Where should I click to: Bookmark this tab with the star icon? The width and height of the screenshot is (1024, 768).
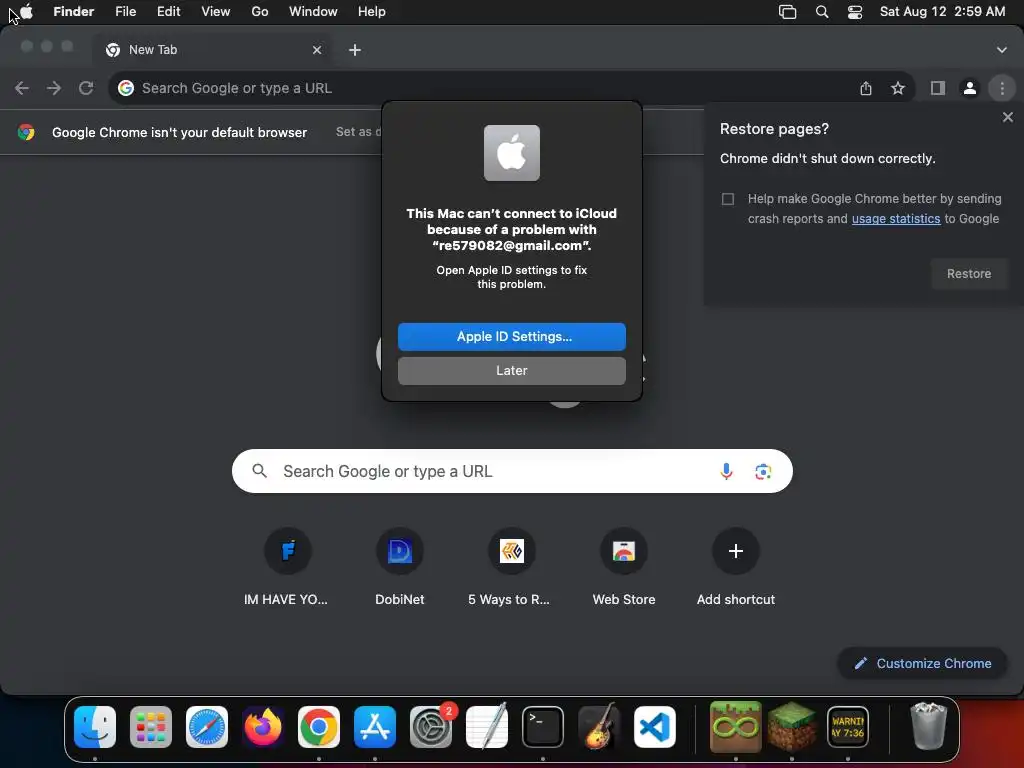[898, 88]
